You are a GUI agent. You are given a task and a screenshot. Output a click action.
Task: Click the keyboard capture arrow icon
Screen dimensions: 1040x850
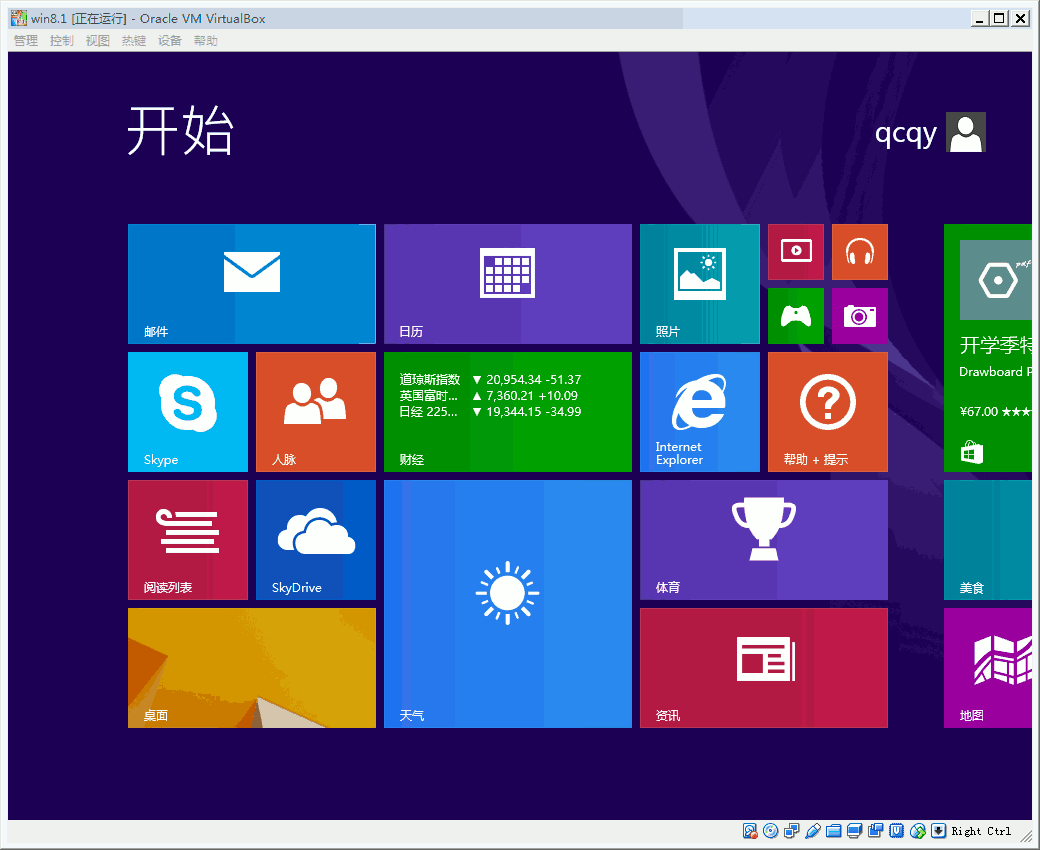(939, 831)
